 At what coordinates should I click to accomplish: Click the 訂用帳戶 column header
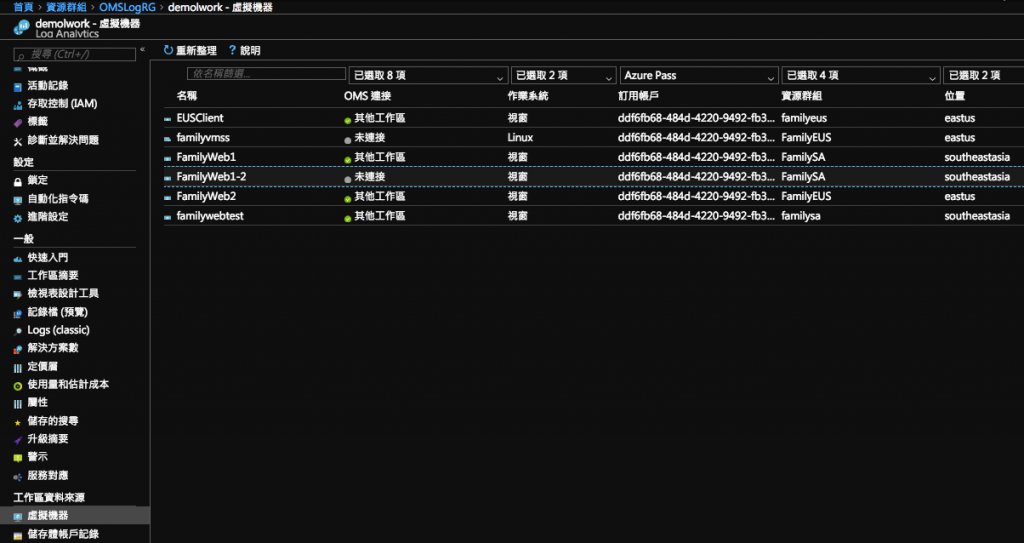(x=639, y=96)
